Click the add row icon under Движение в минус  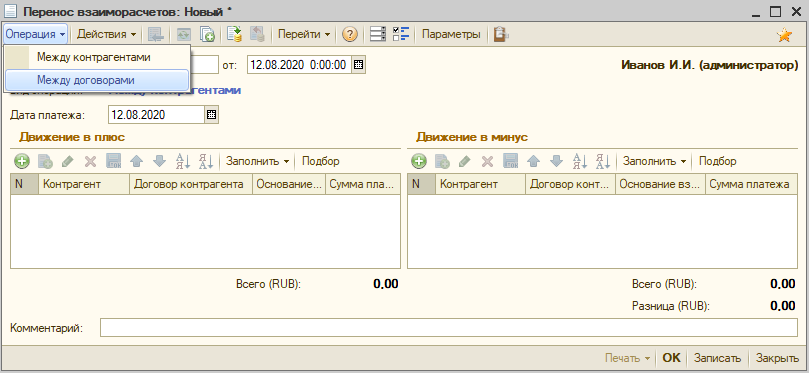(418, 161)
